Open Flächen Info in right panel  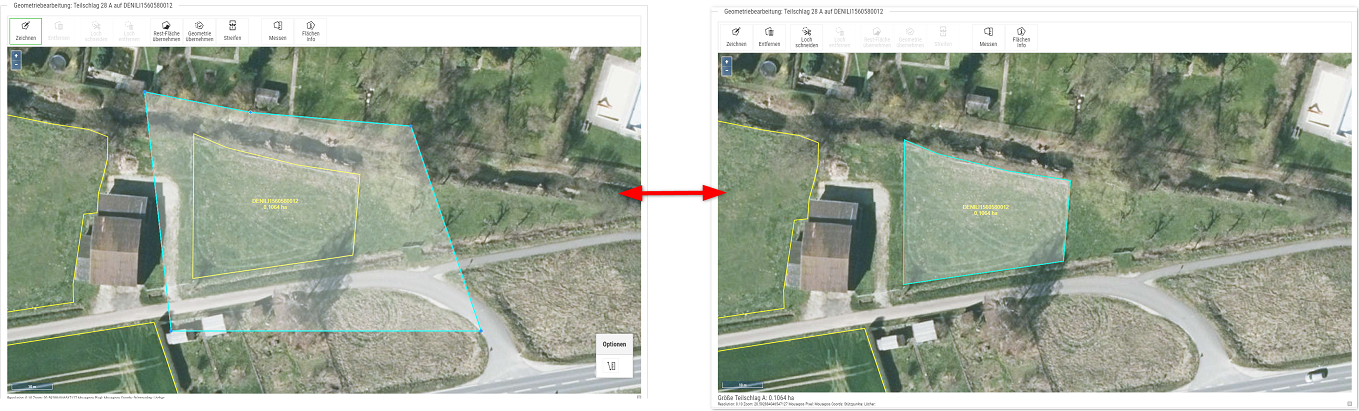coord(1021,37)
